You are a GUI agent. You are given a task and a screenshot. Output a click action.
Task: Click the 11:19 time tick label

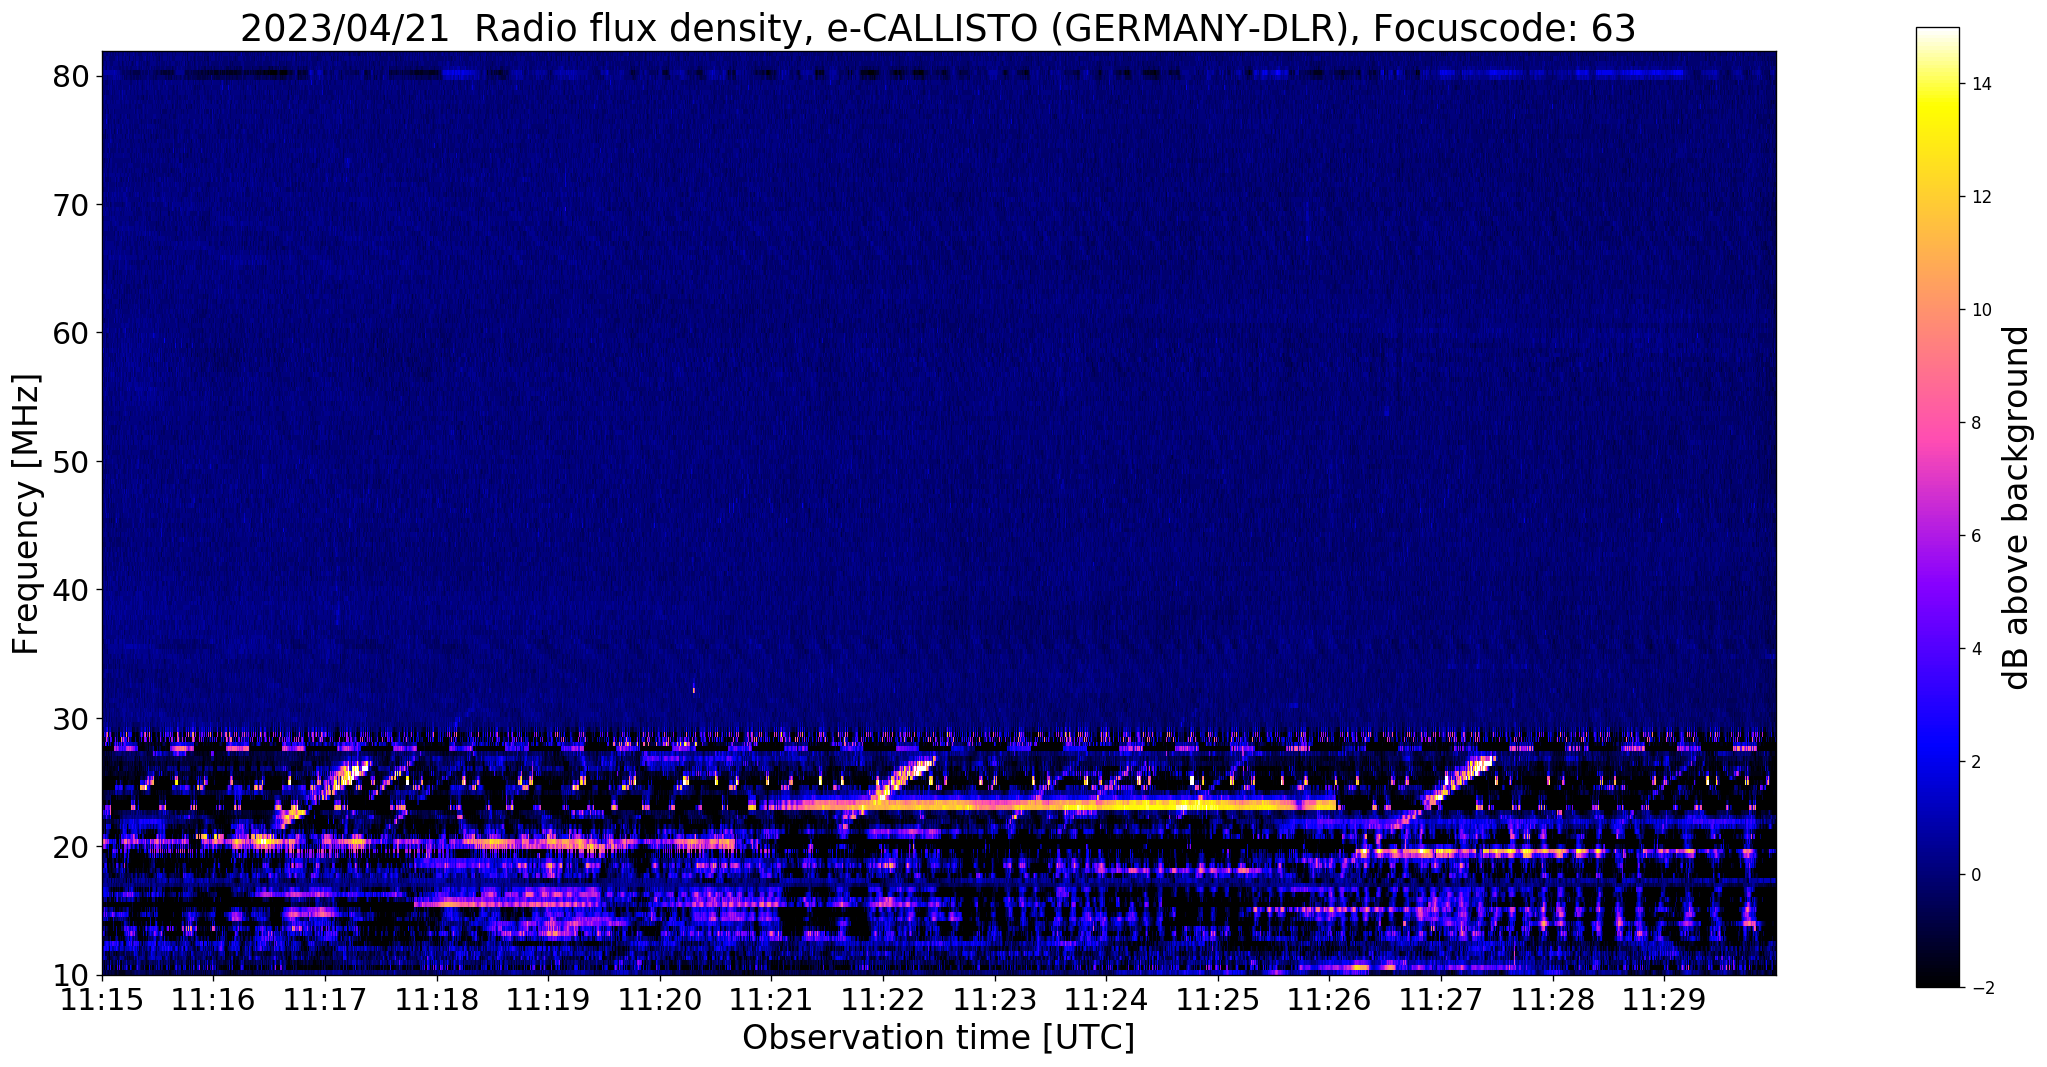tap(547, 999)
